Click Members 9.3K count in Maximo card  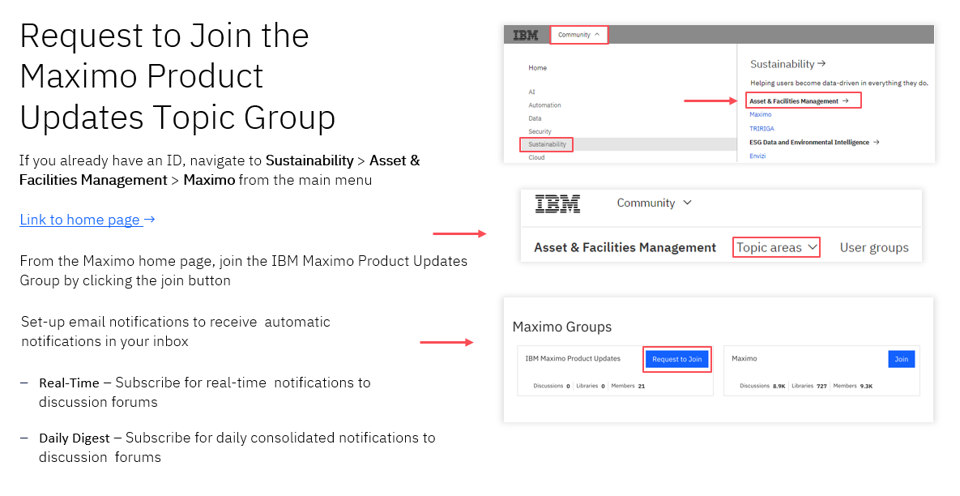pyautogui.click(x=853, y=386)
